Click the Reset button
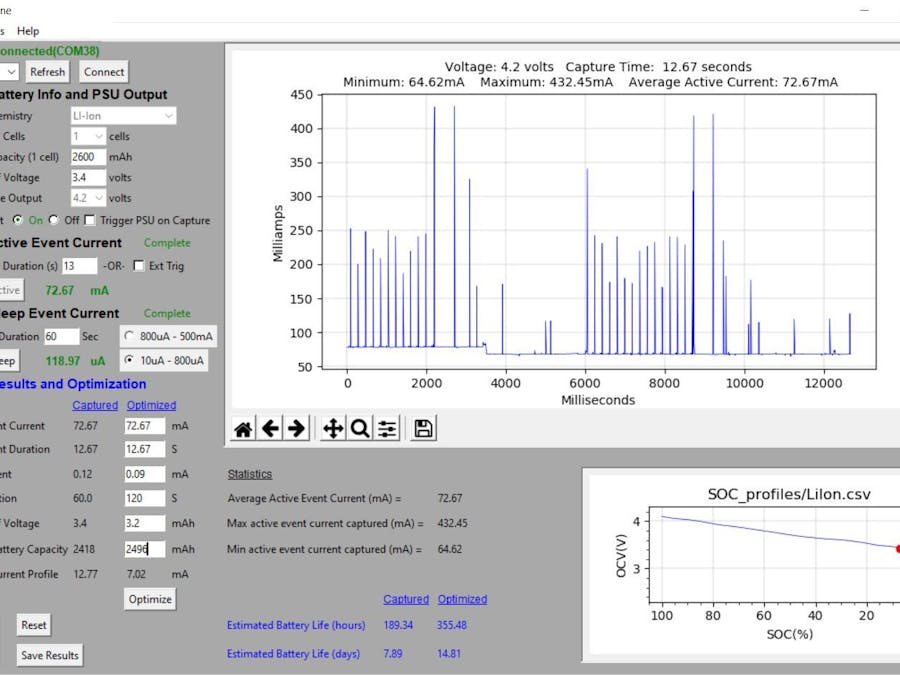The image size is (900, 675). (34, 625)
